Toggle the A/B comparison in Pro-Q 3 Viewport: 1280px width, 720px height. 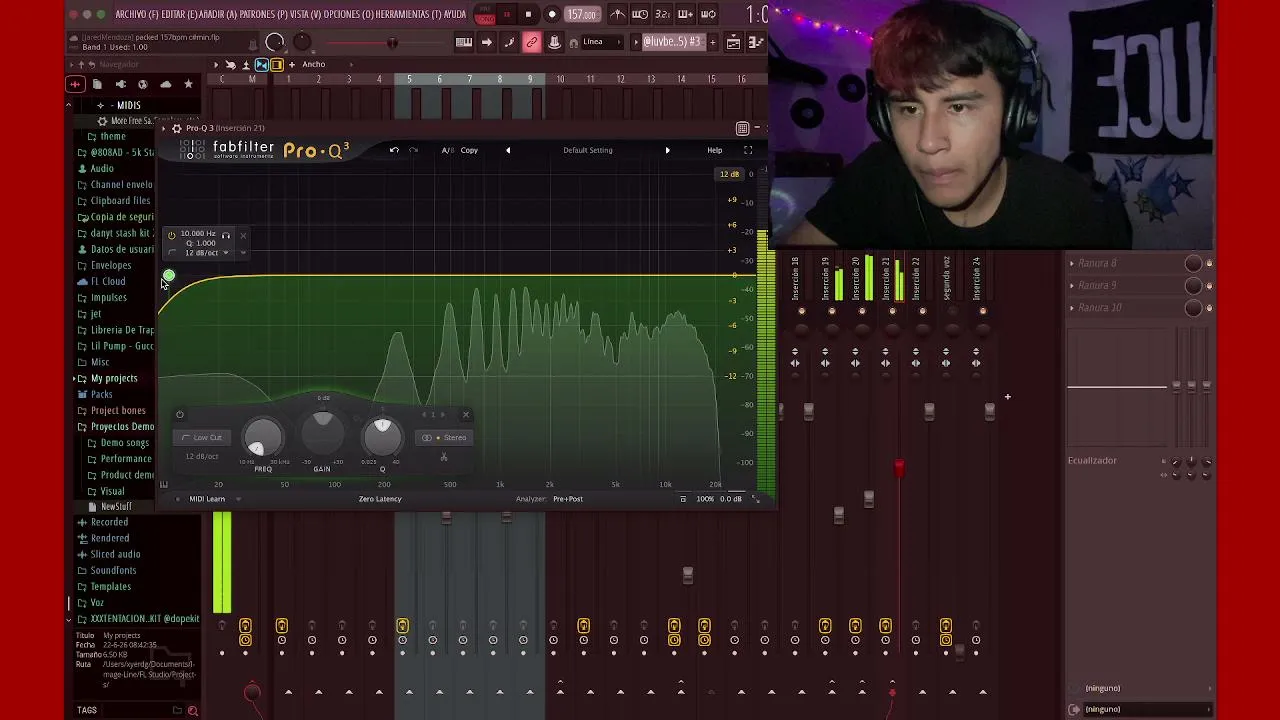447,150
